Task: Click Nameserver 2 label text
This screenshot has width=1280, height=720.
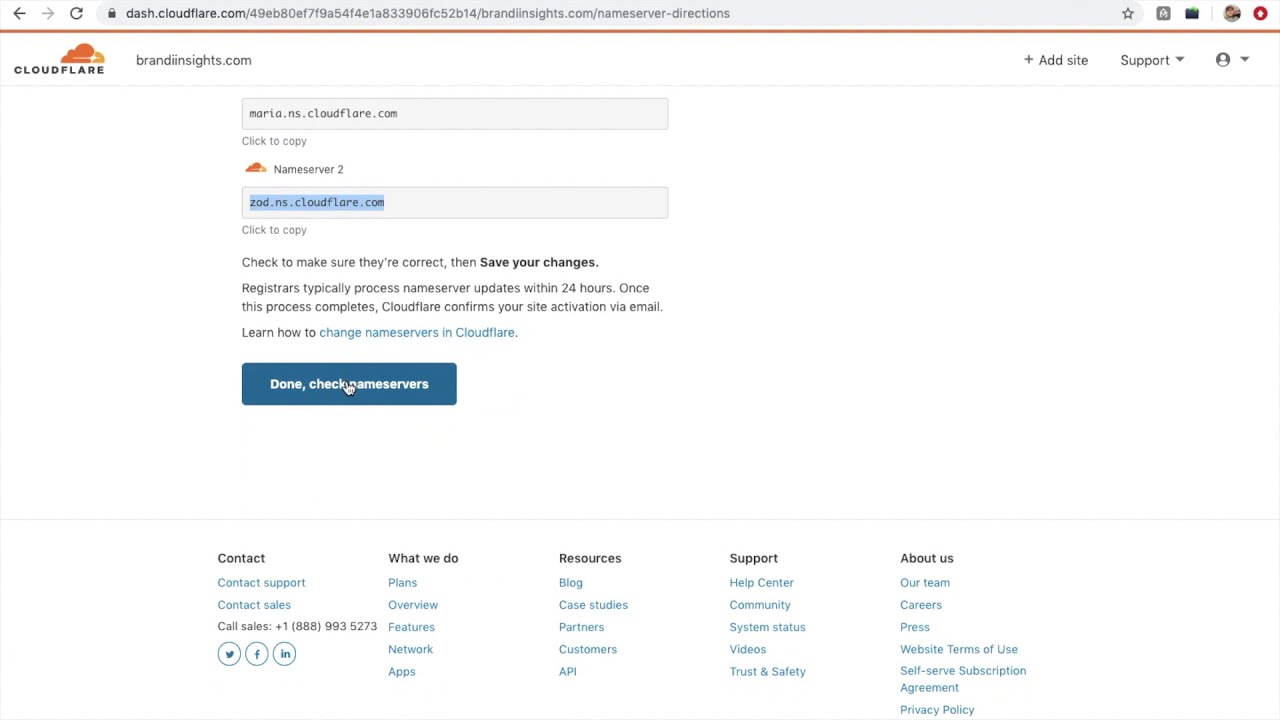Action: [x=308, y=169]
